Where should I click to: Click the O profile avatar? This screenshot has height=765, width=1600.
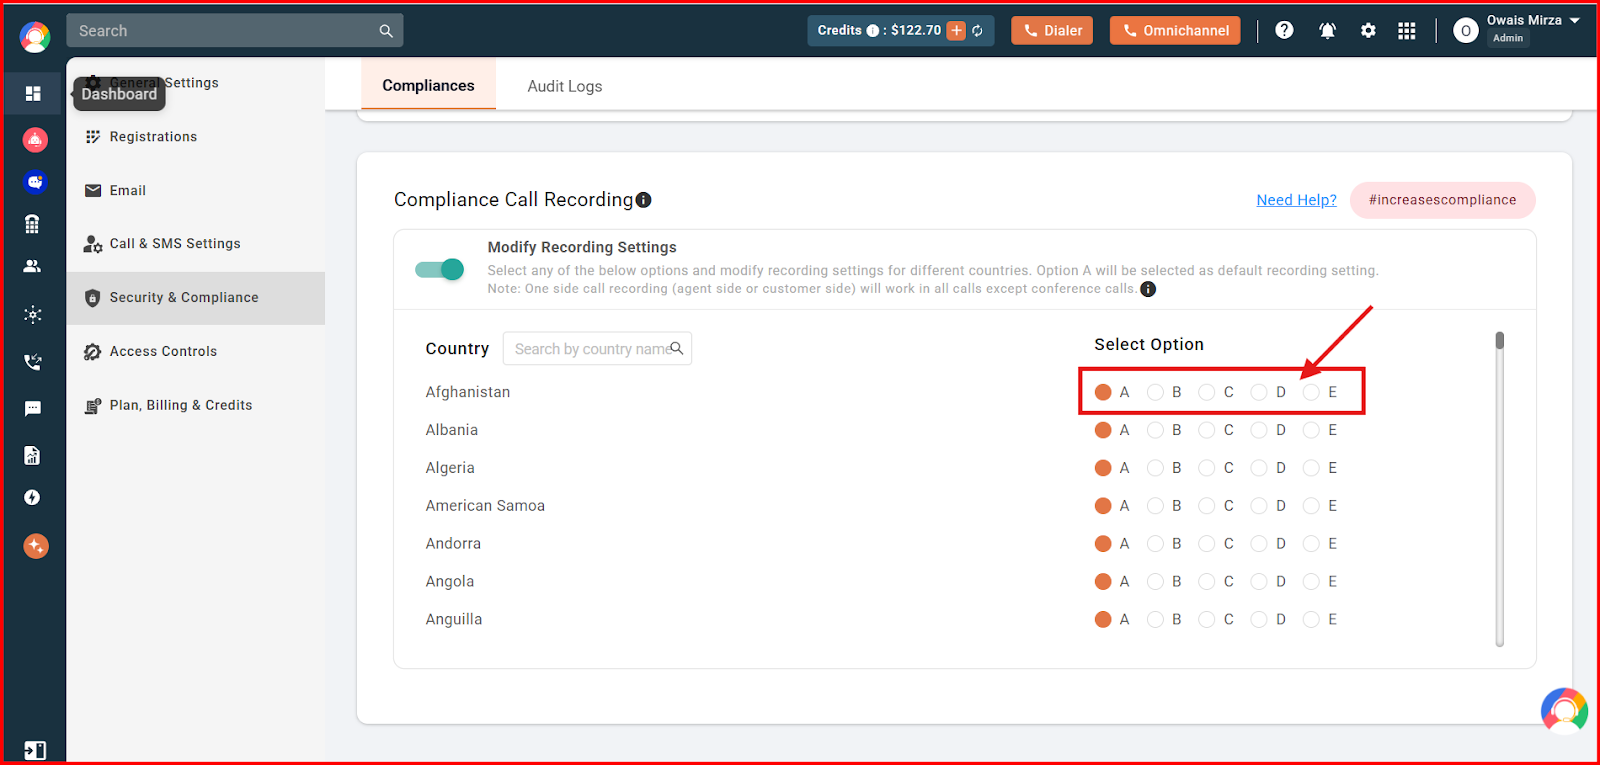[x=1466, y=31]
